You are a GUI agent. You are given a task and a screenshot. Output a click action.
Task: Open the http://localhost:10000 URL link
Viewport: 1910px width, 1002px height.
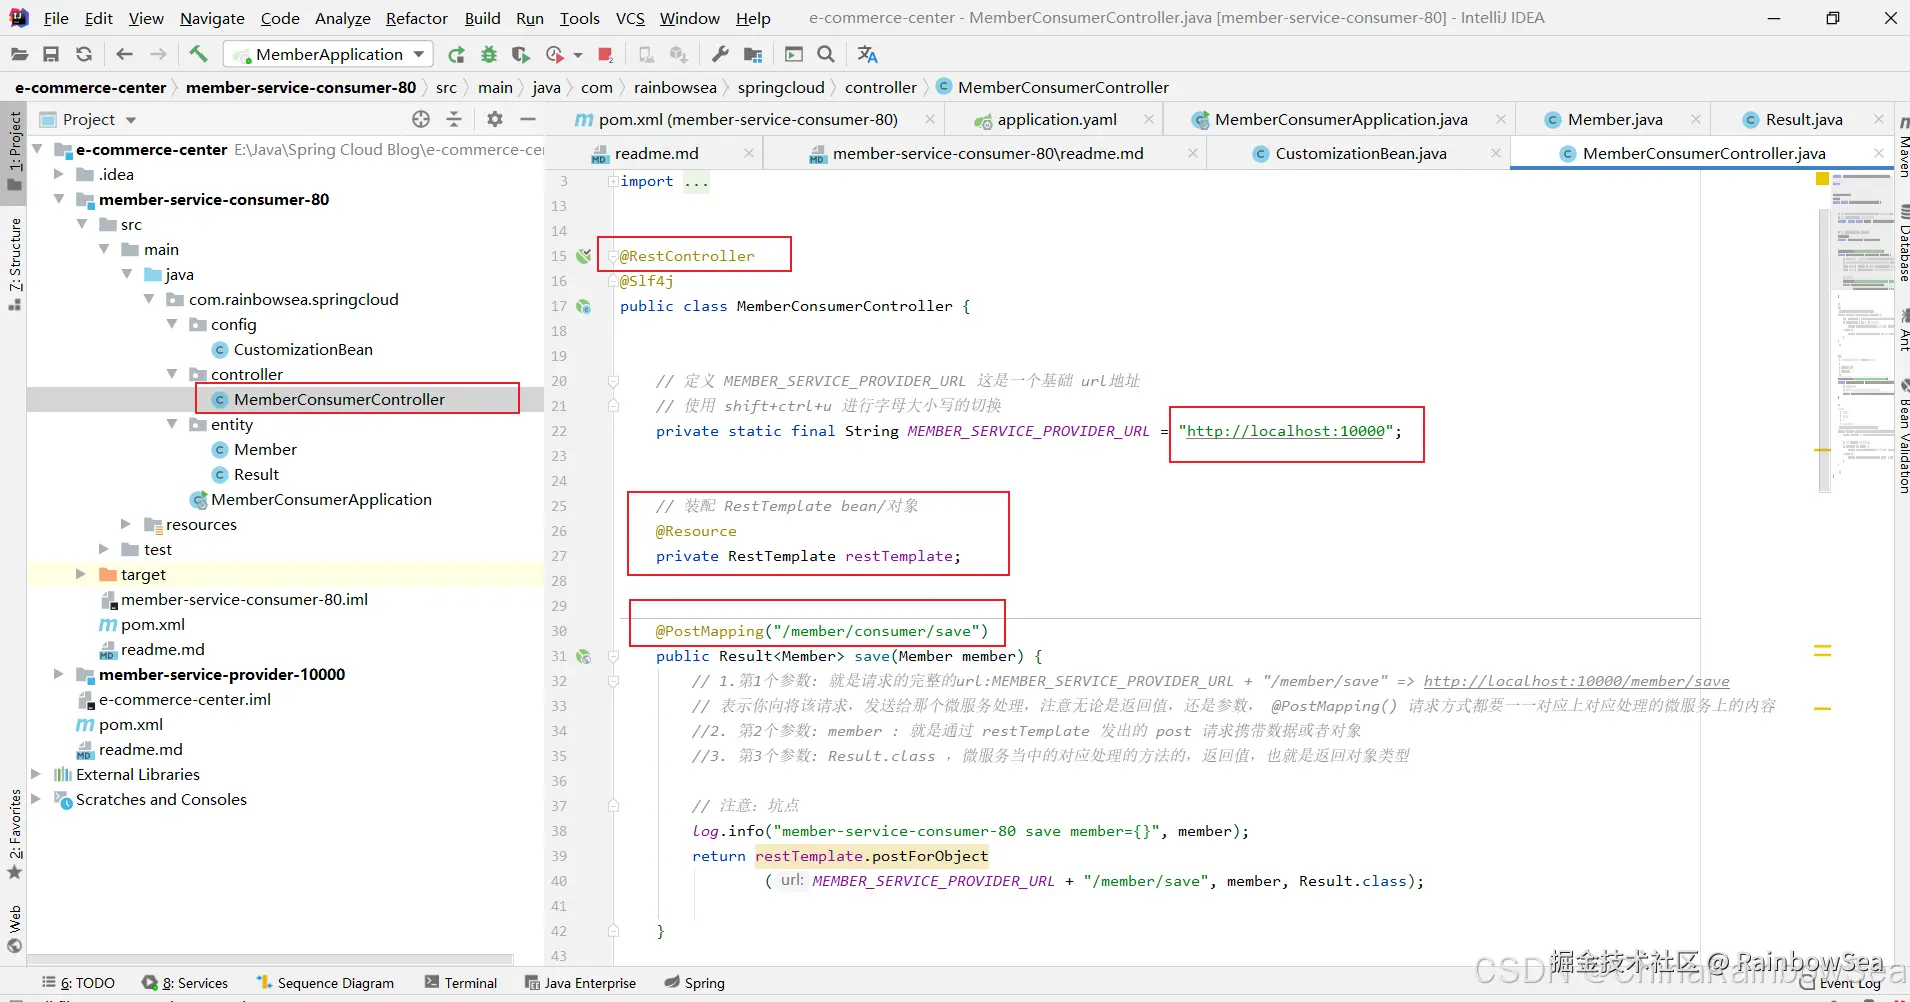1285,431
